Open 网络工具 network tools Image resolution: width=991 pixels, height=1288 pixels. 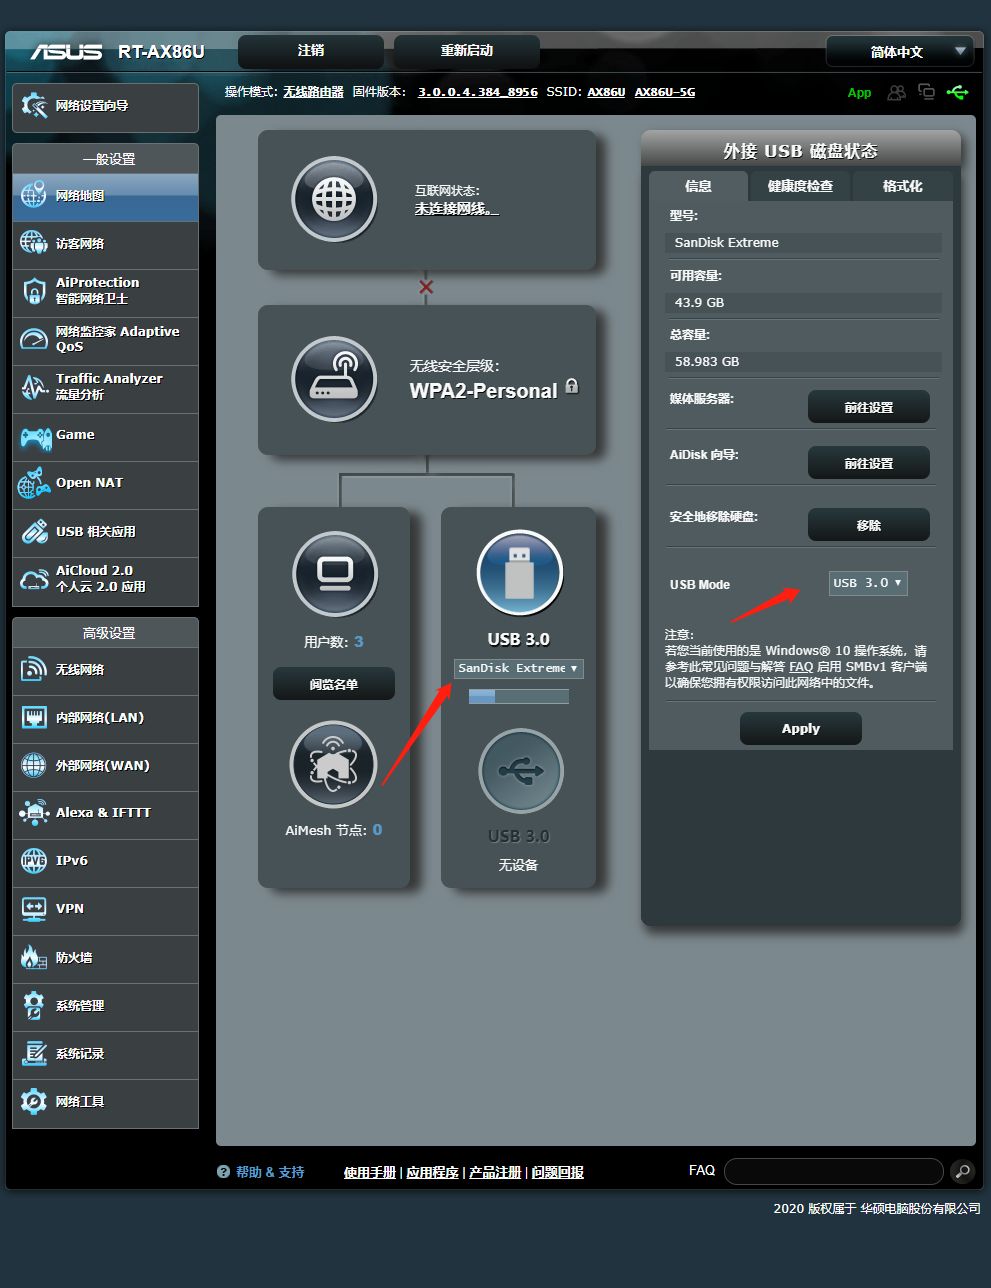pyautogui.click(x=105, y=1102)
